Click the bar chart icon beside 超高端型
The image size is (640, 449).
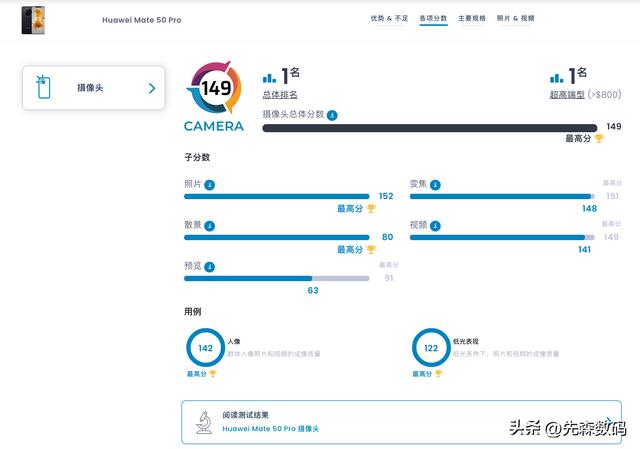[557, 77]
